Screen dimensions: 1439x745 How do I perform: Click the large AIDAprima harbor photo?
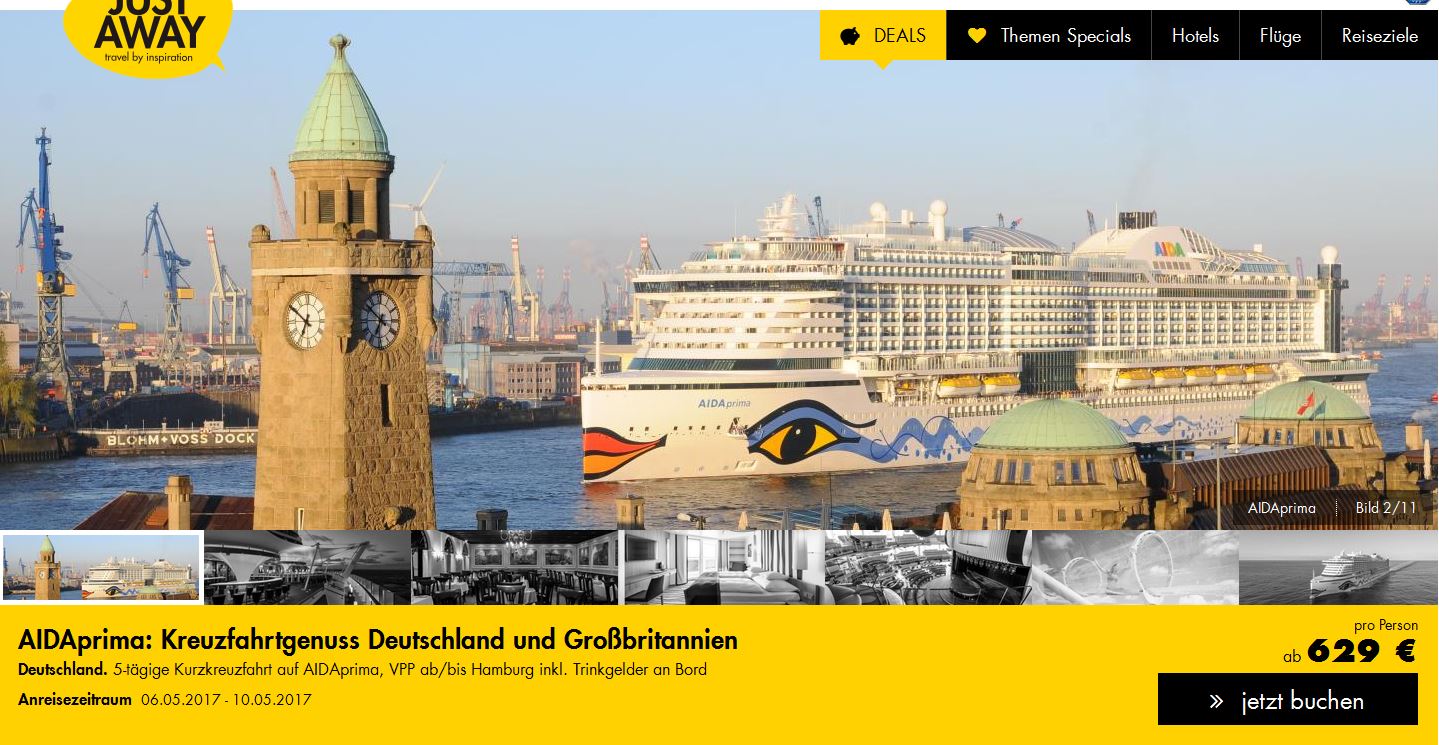719,270
